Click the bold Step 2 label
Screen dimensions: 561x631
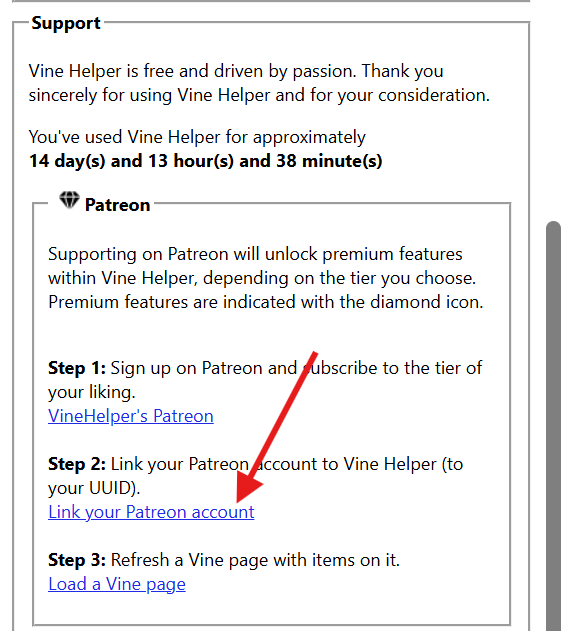pyautogui.click(x=77, y=464)
